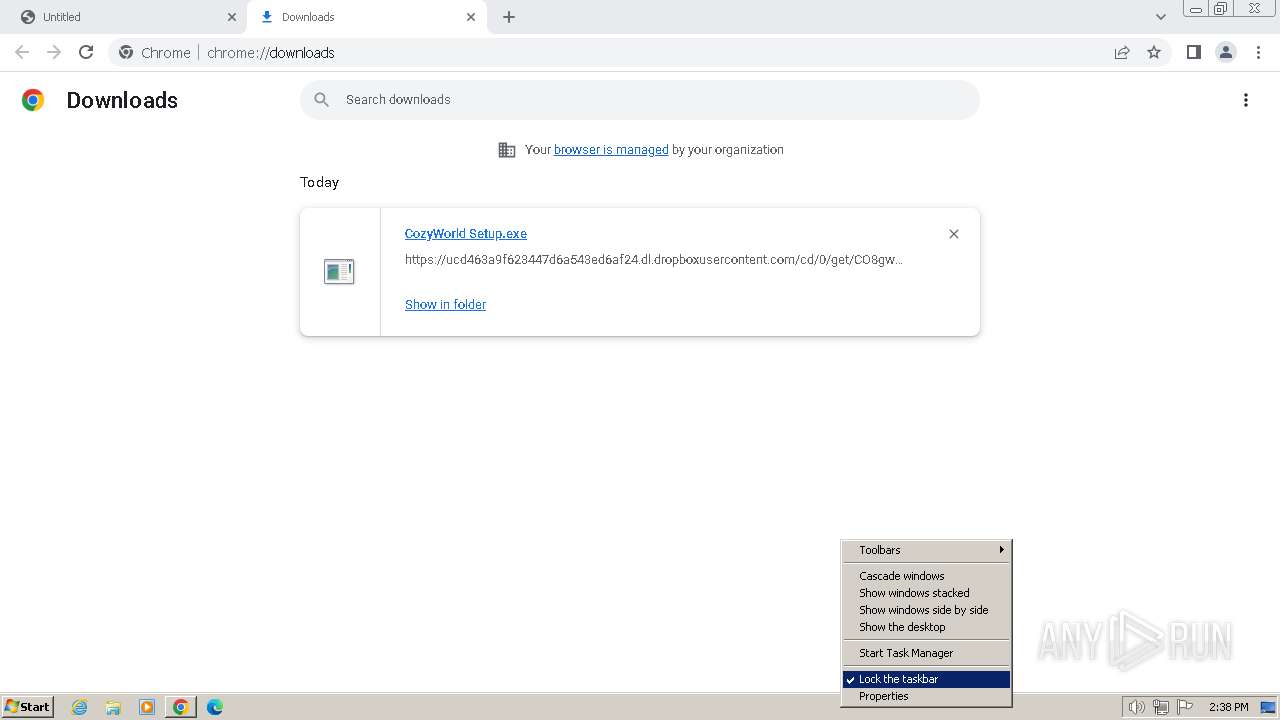Screen dimensions: 1280x720
Task: Open the tab search chevron
Action: coord(1160,17)
